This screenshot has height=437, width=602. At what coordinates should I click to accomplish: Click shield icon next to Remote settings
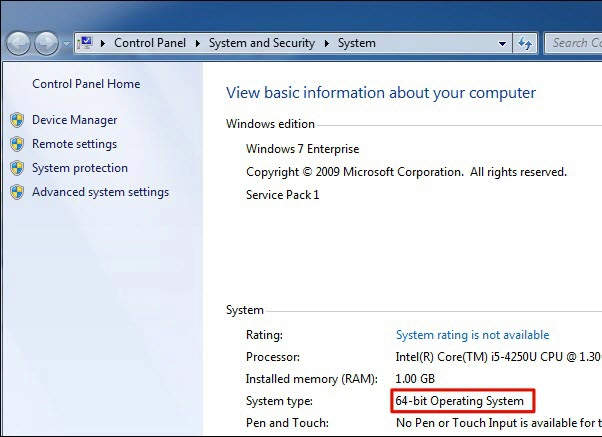(x=17, y=144)
